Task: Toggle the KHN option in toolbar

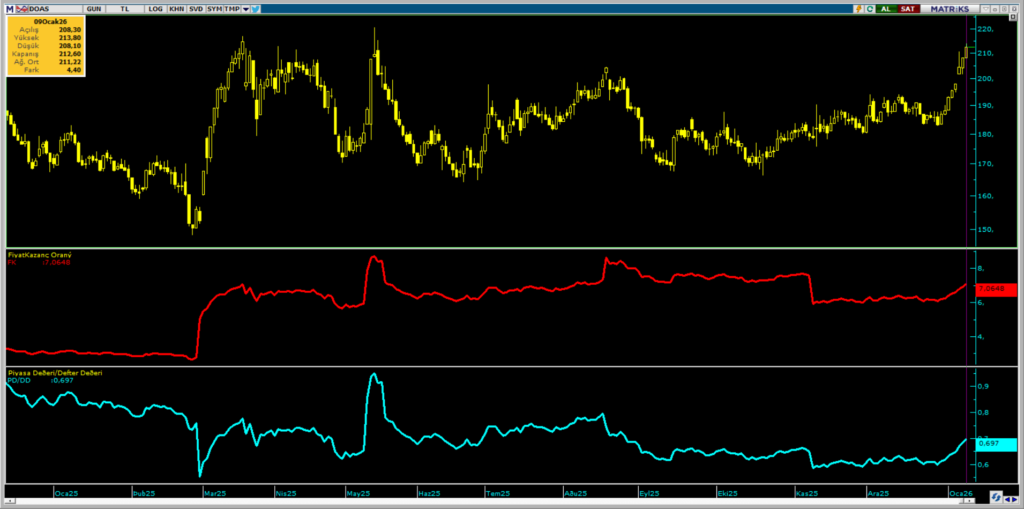Action: (x=177, y=8)
